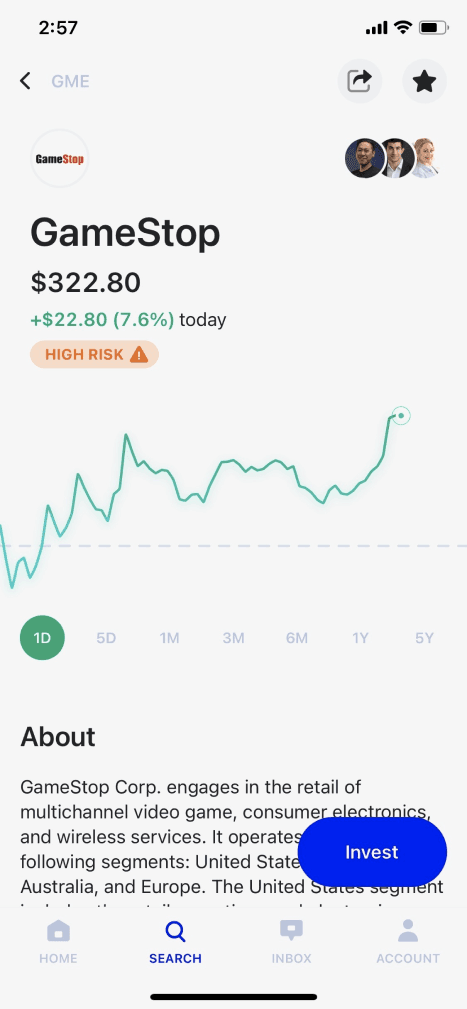The height and width of the screenshot is (1009, 467).
Task: Tap the back arrow icon
Action: 25,81
